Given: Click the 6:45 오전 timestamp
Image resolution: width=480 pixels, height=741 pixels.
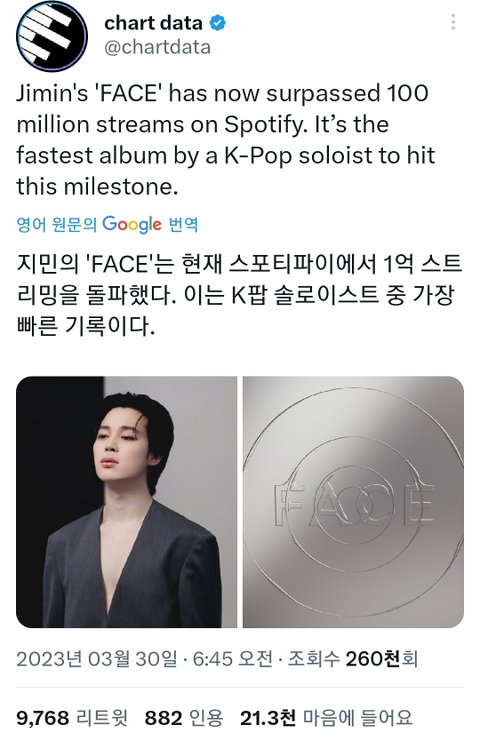Looking at the screenshot, I should click(x=232, y=658).
